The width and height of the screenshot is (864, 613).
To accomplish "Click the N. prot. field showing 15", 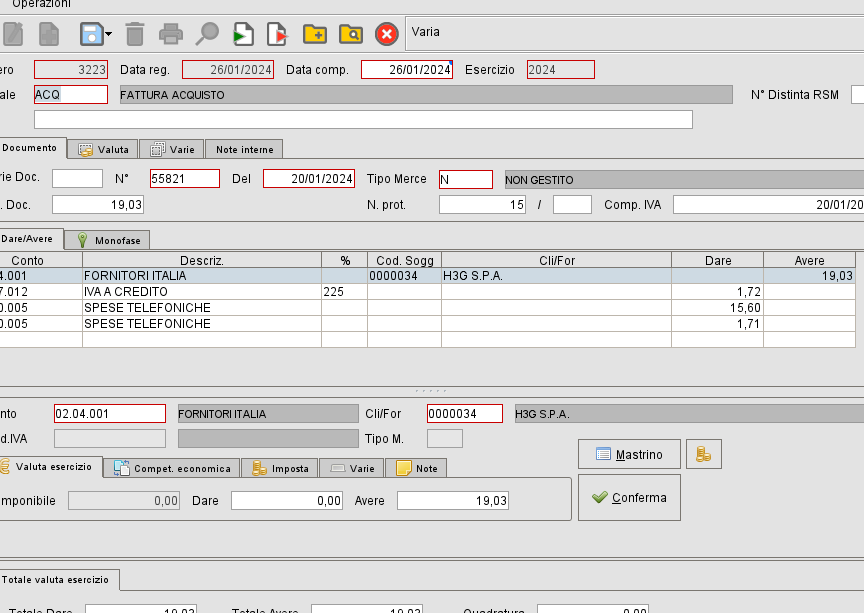I will (x=482, y=205).
